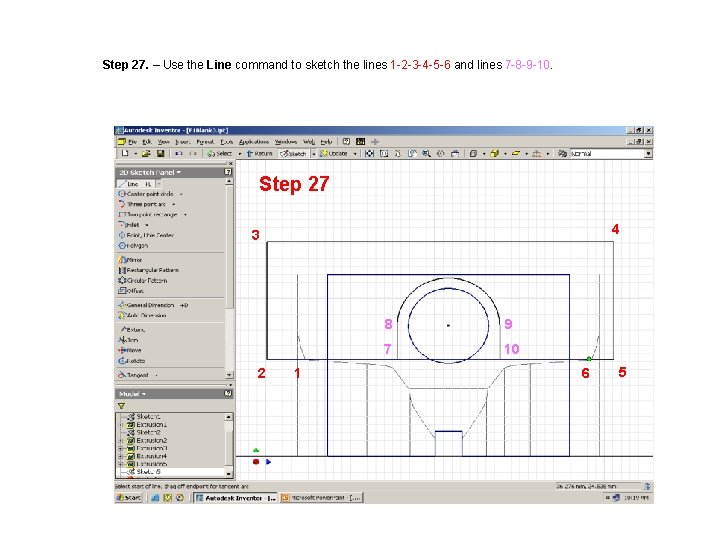Switch to Microsoft PowerPoint taskbar button

(321, 498)
